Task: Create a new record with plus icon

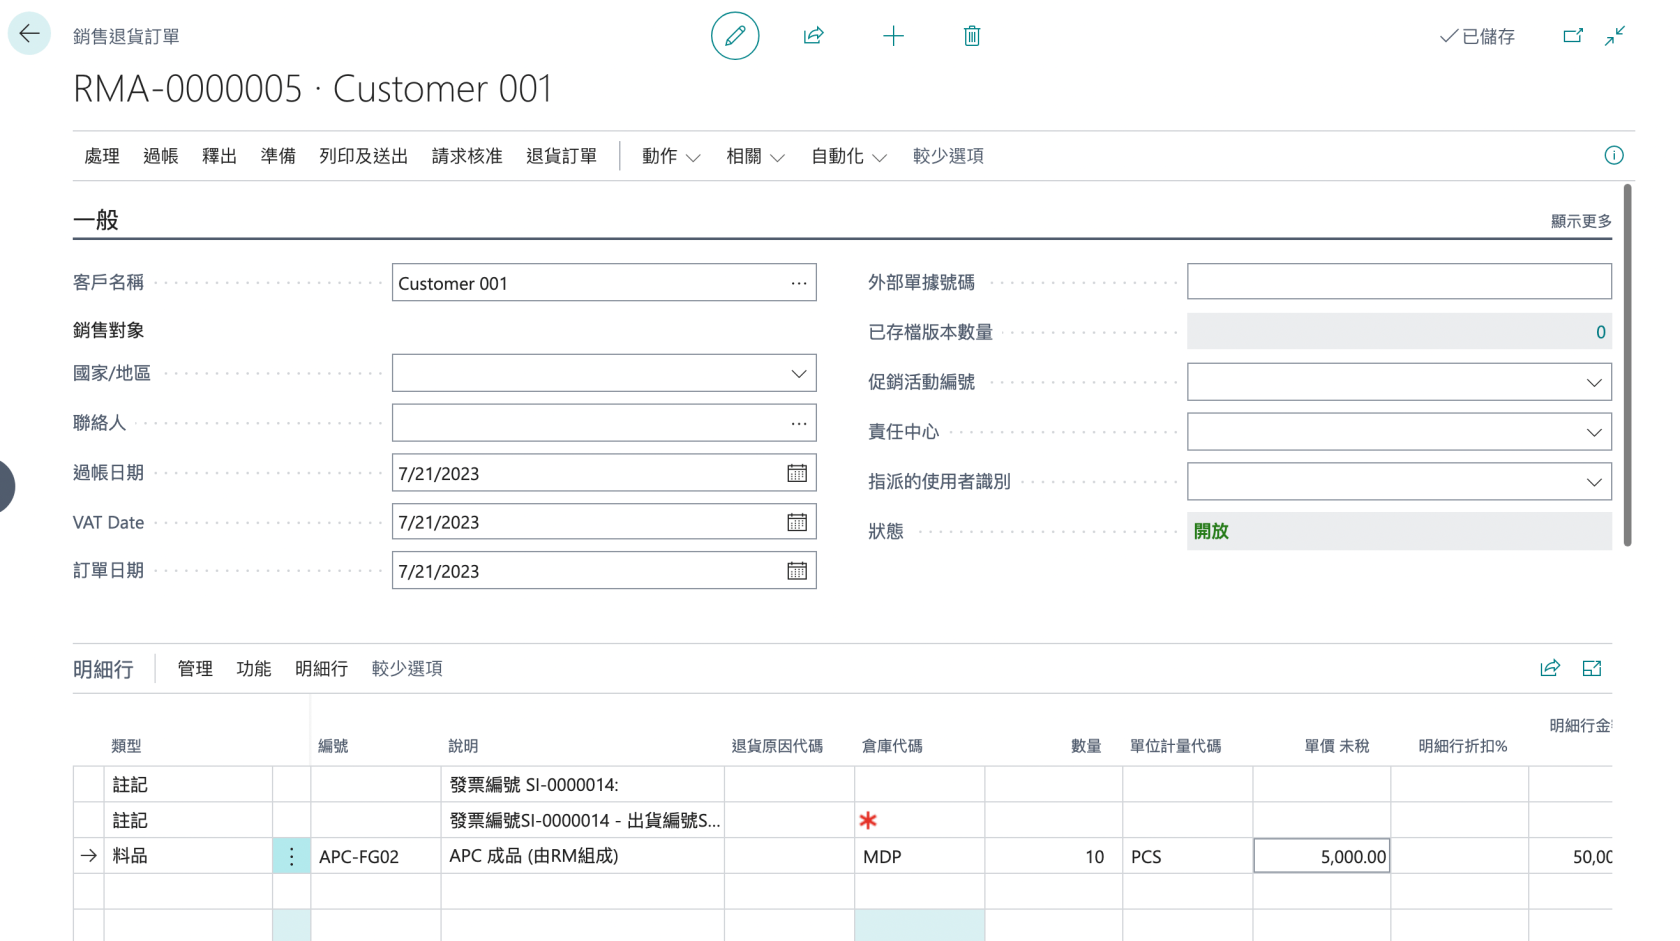Action: pyautogui.click(x=893, y=36)
